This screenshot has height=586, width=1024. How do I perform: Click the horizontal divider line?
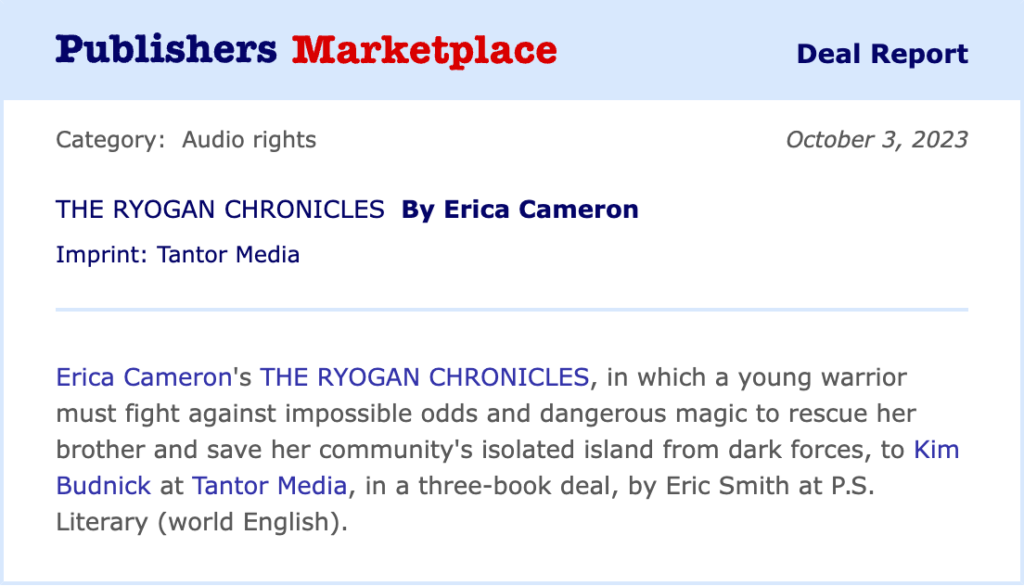tap(512, 310)
